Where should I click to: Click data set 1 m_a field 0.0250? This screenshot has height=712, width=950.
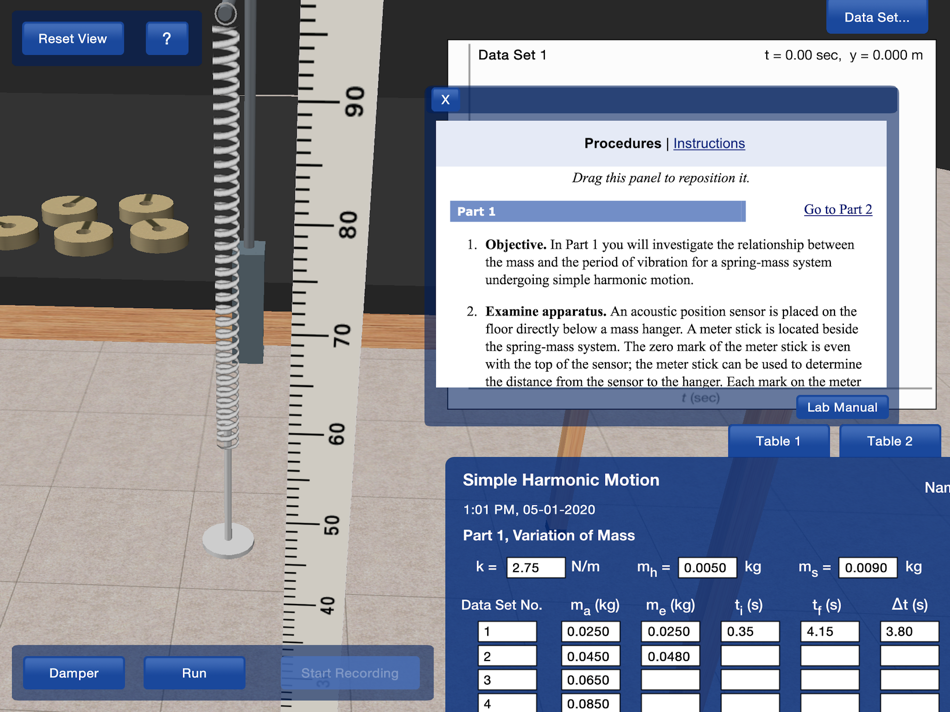tap(591, 631)
